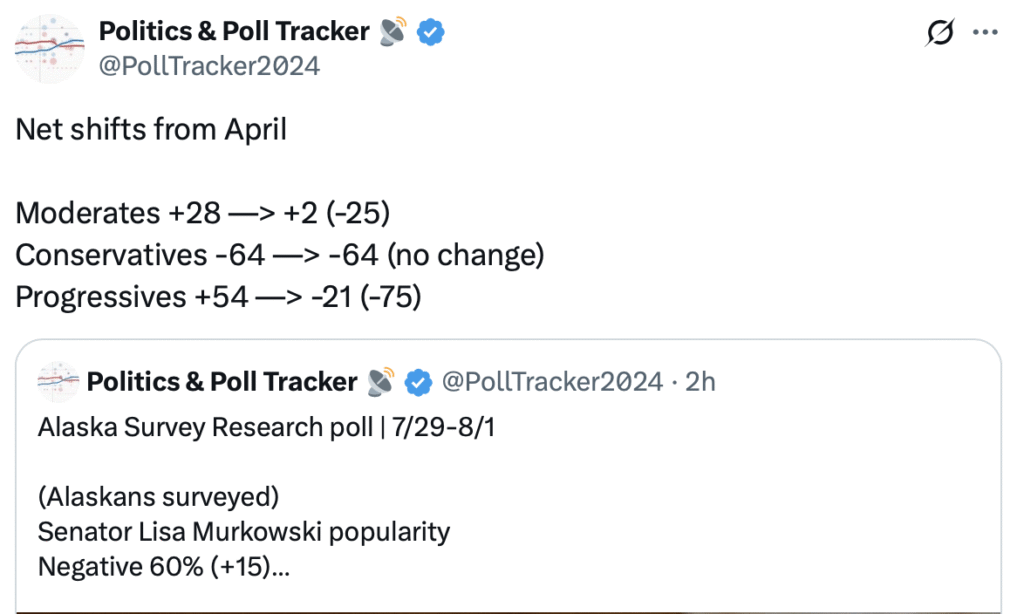Click the satellite emoji beside the top name
1024x614 pixels.
[x=393, y=33]
